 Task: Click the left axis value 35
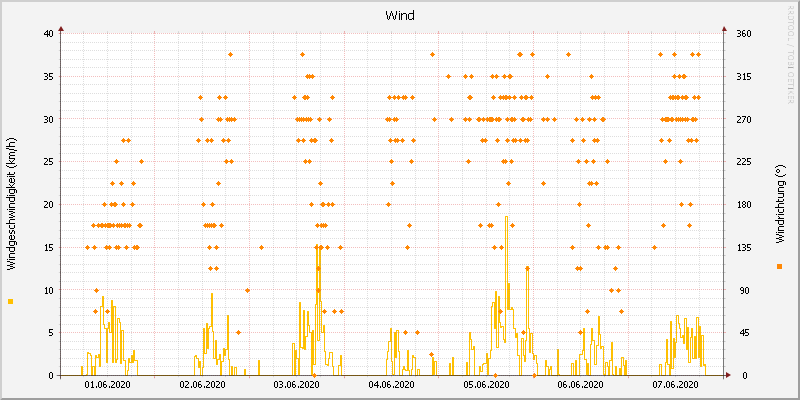click(48, 77)
